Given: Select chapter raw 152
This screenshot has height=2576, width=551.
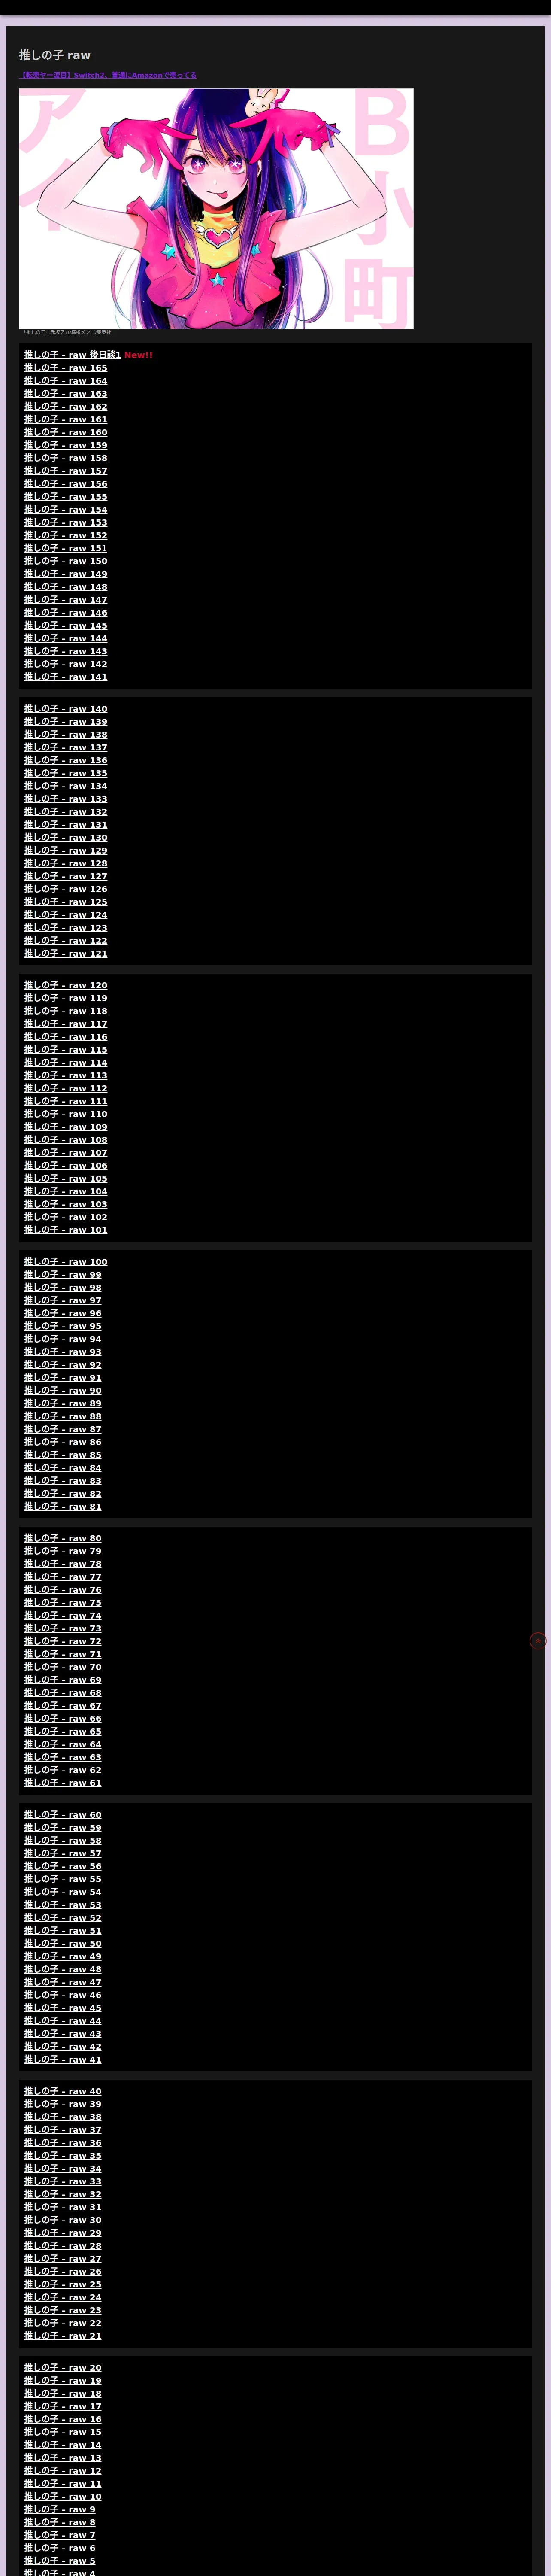Looking at the screenshot, I should click(x=65, y=535).
